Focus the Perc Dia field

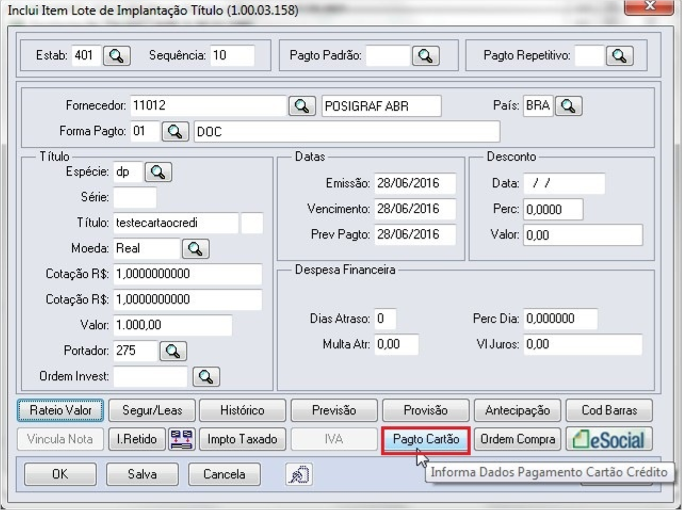[x=561, y=319]
